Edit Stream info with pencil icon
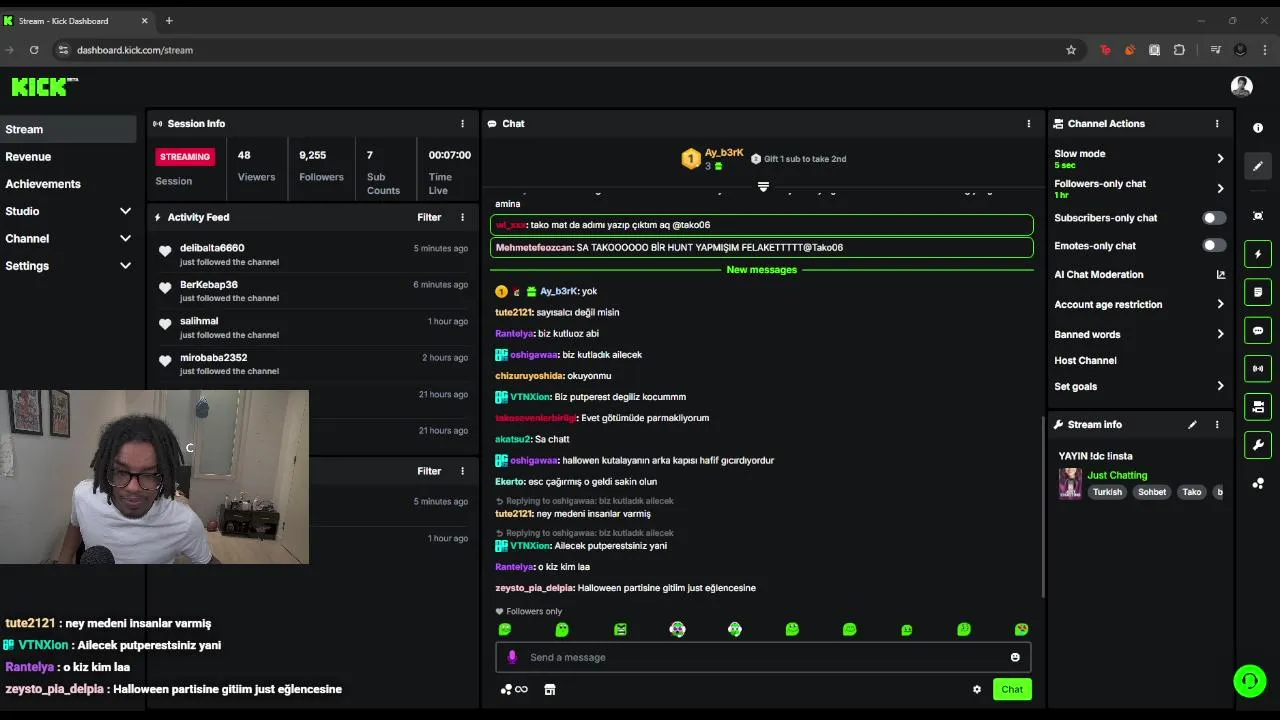1280x720 pixels. click(x=1192, y=425)
